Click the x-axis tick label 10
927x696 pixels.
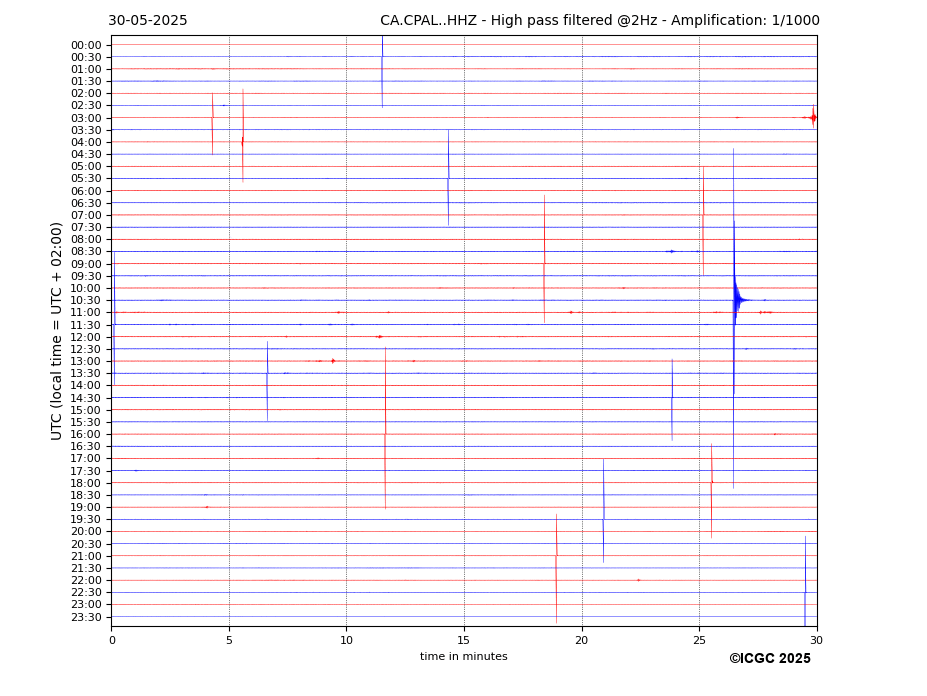coord(346,640)
